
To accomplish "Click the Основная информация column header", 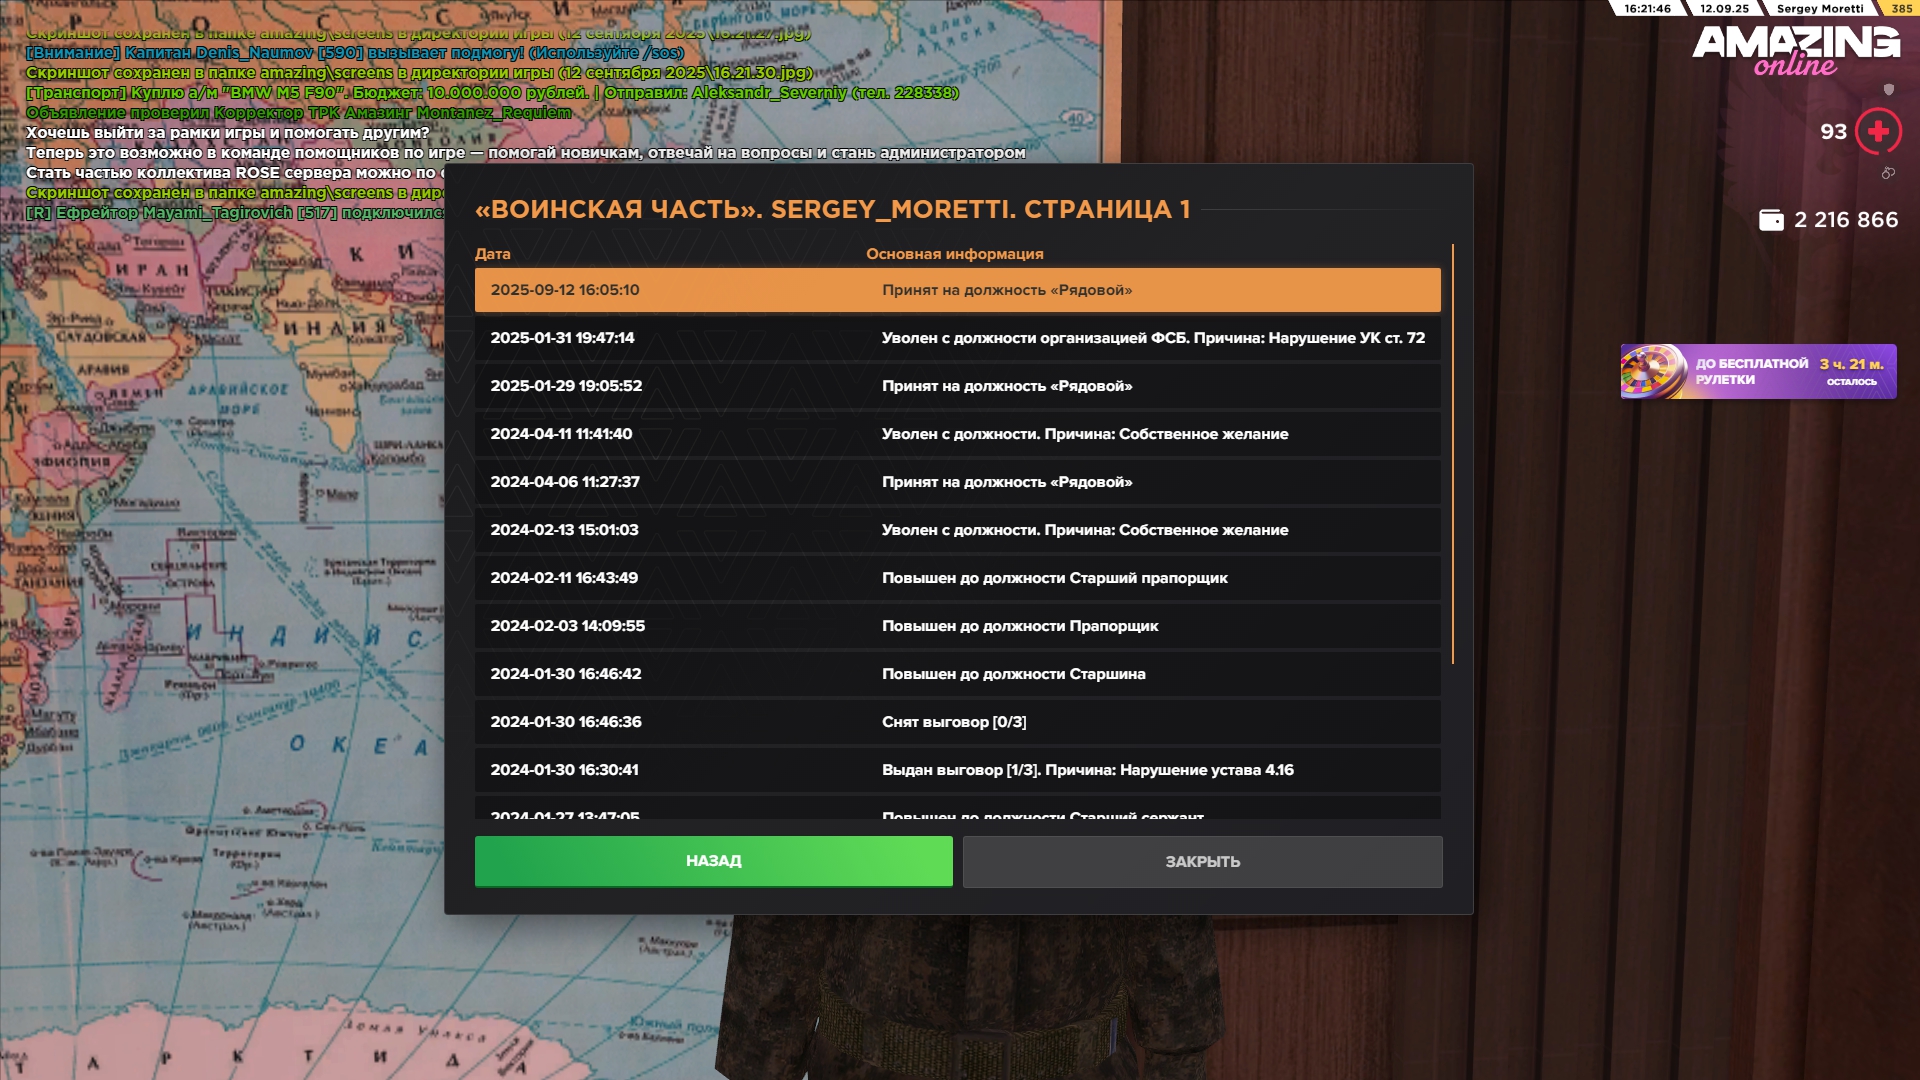I will point(954,254).
